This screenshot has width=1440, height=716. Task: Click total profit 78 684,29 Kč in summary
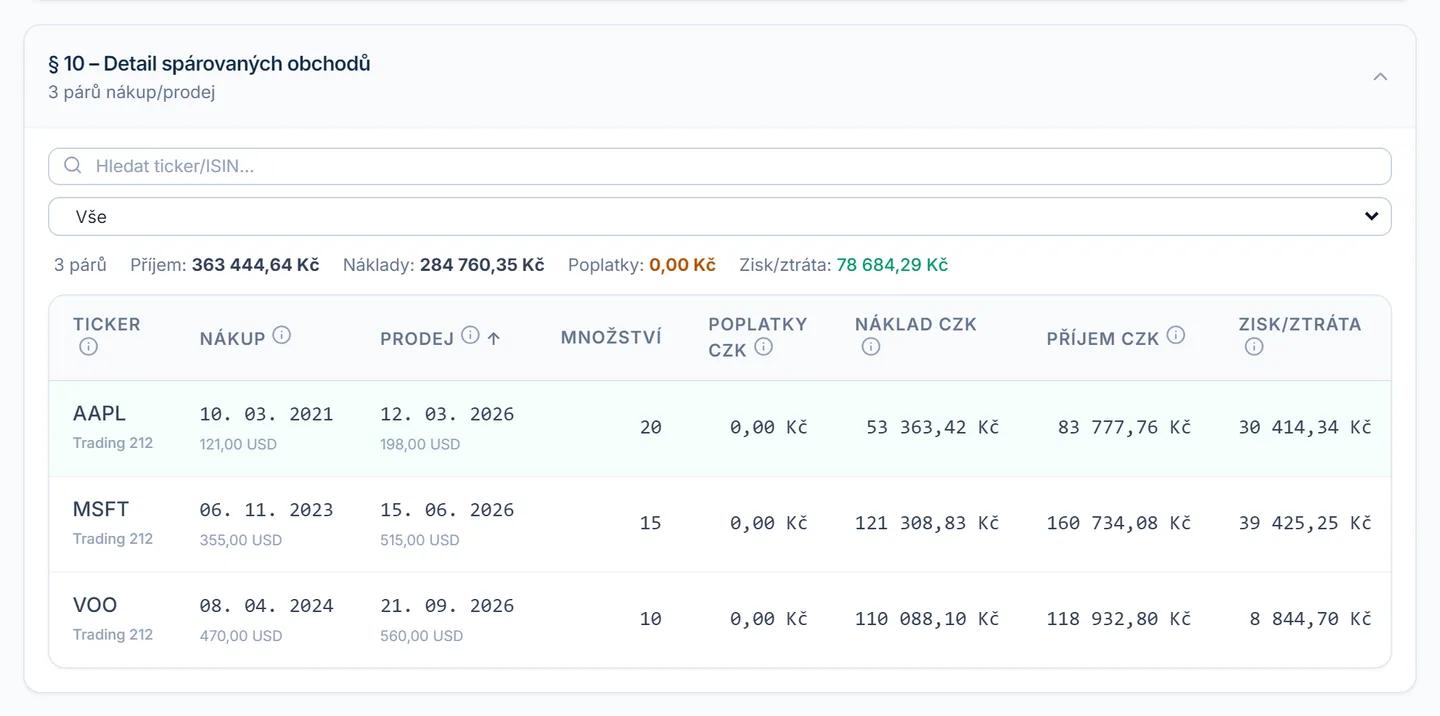coord(892,265)
